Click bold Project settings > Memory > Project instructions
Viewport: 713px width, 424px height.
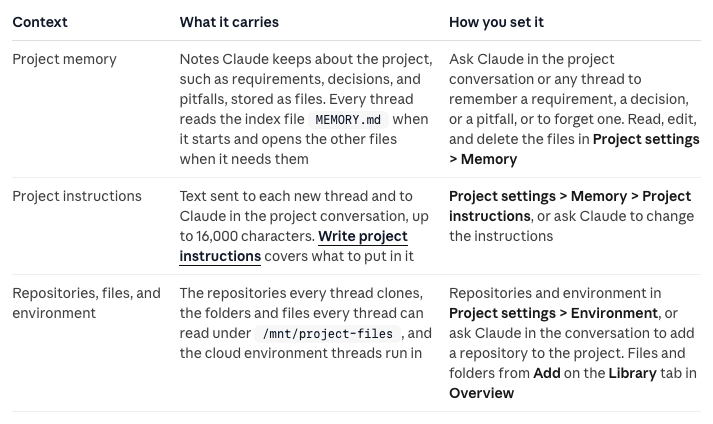pos(570,206)
